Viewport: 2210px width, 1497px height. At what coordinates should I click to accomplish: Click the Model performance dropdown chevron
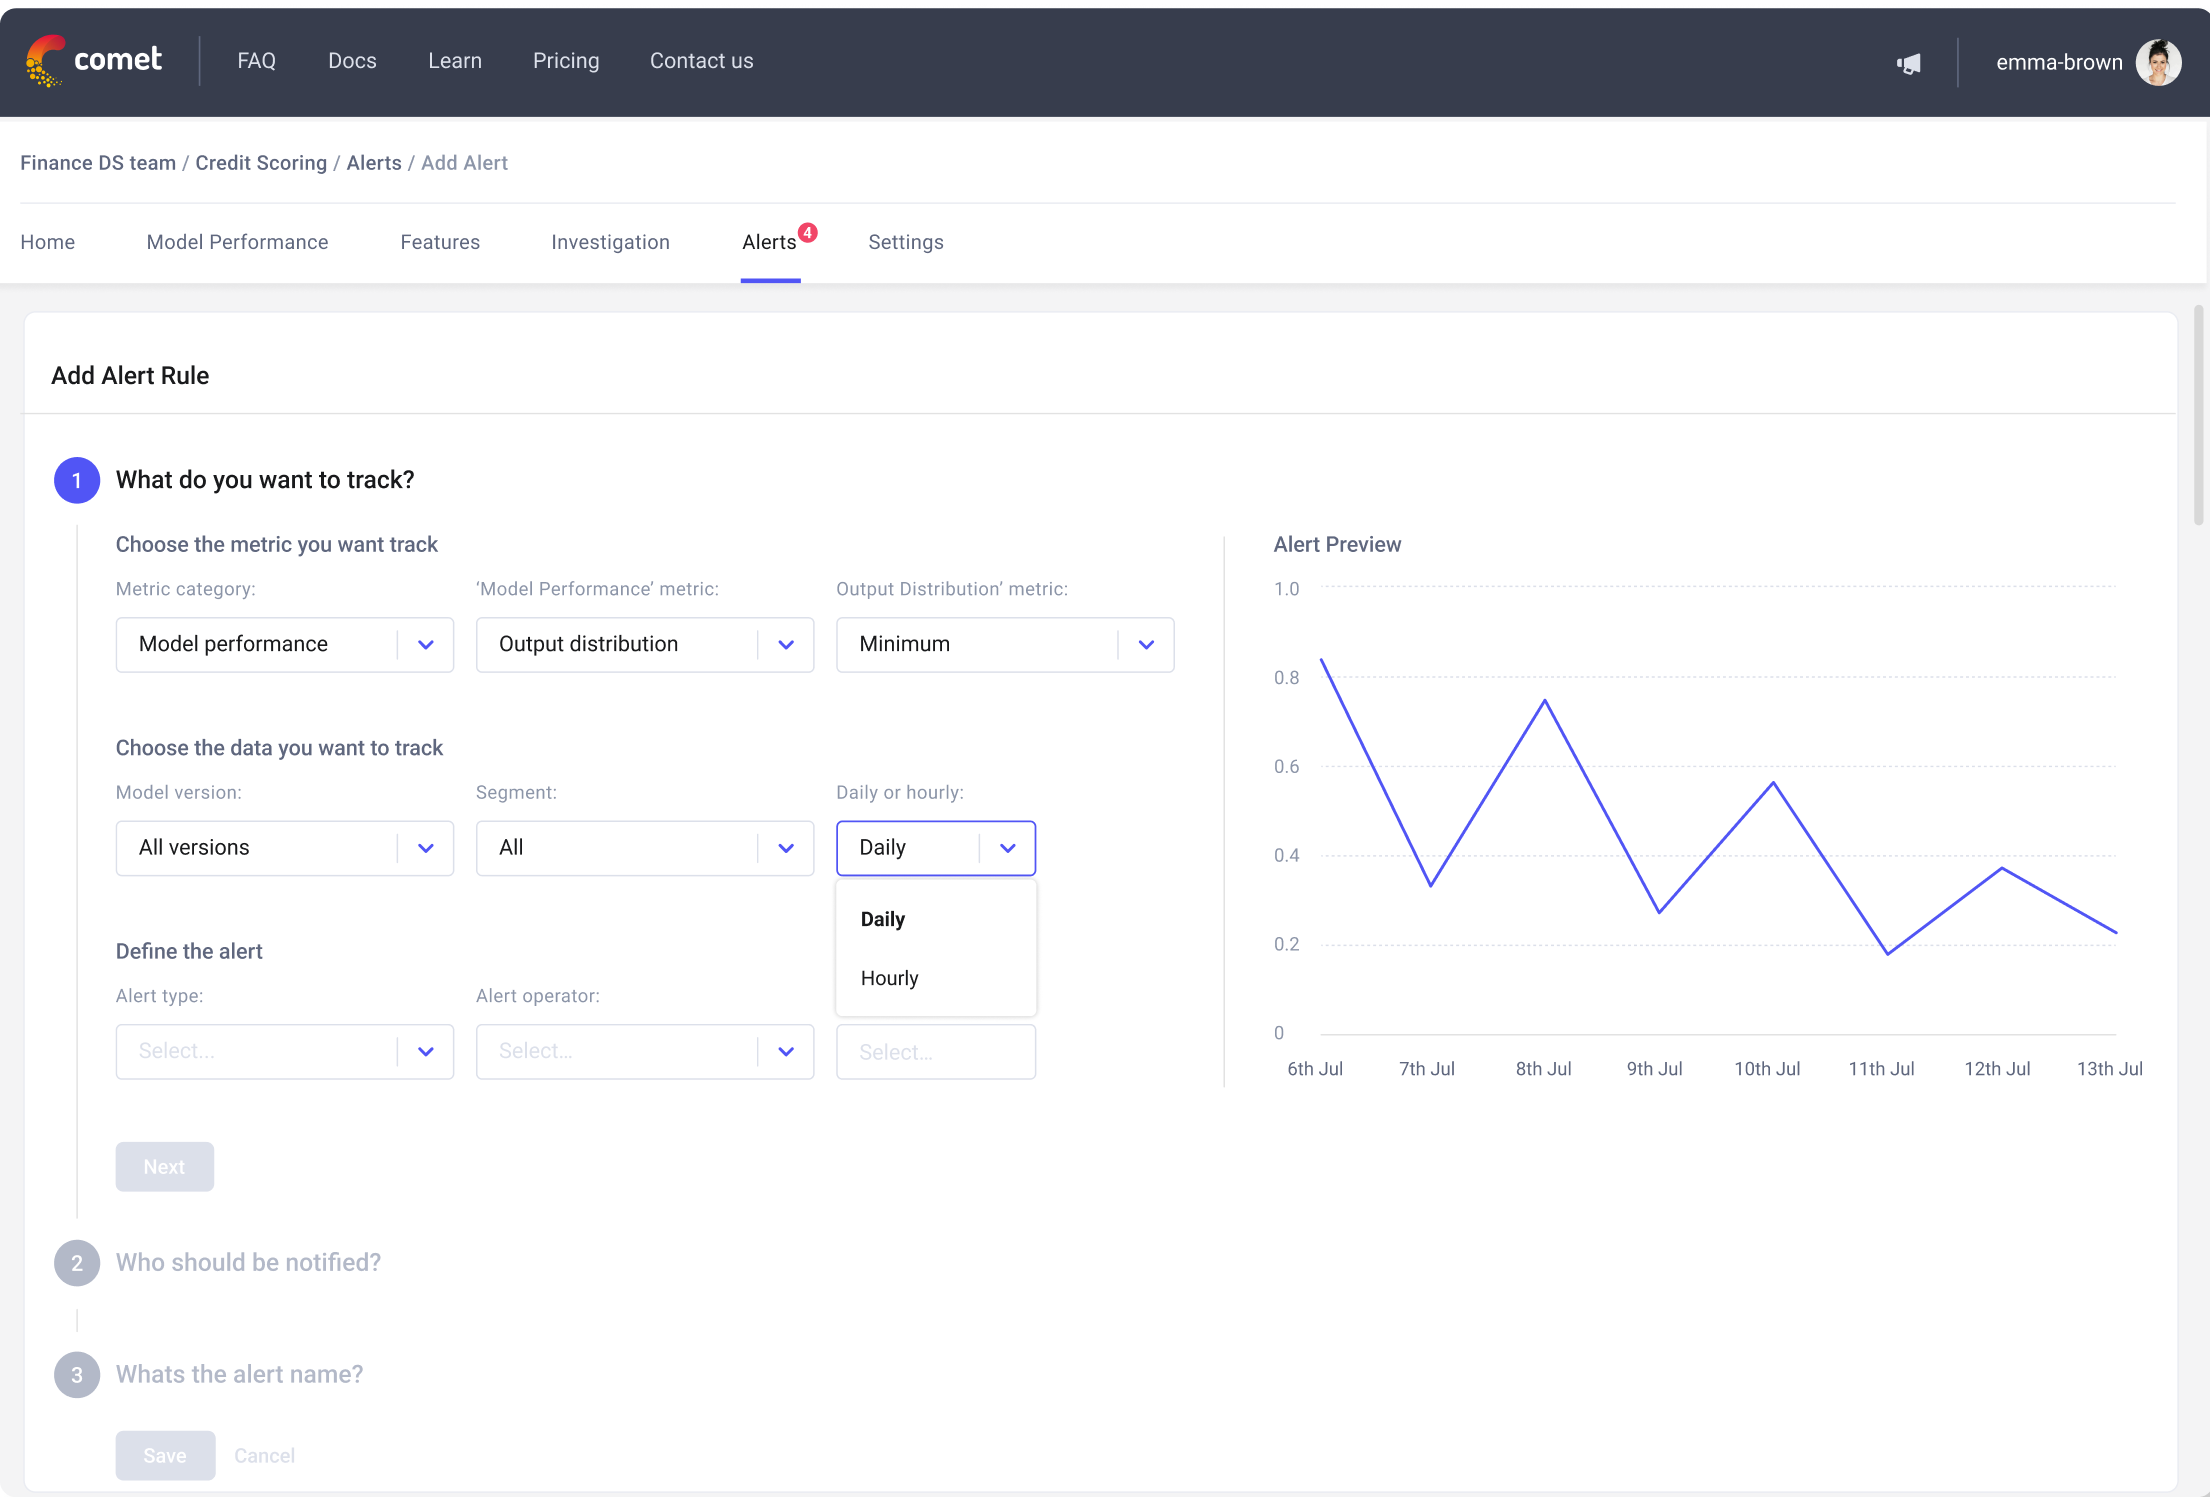(x=426, y=645)
